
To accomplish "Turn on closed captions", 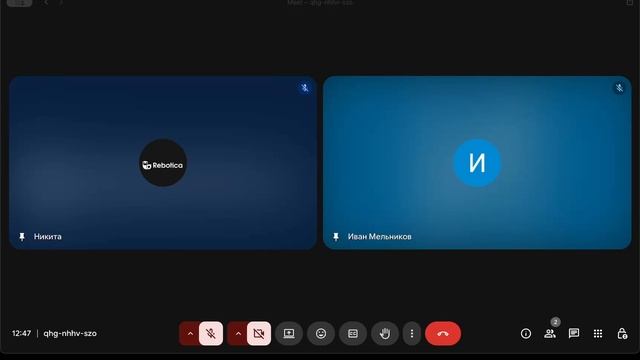I will [x=353, y=333].
